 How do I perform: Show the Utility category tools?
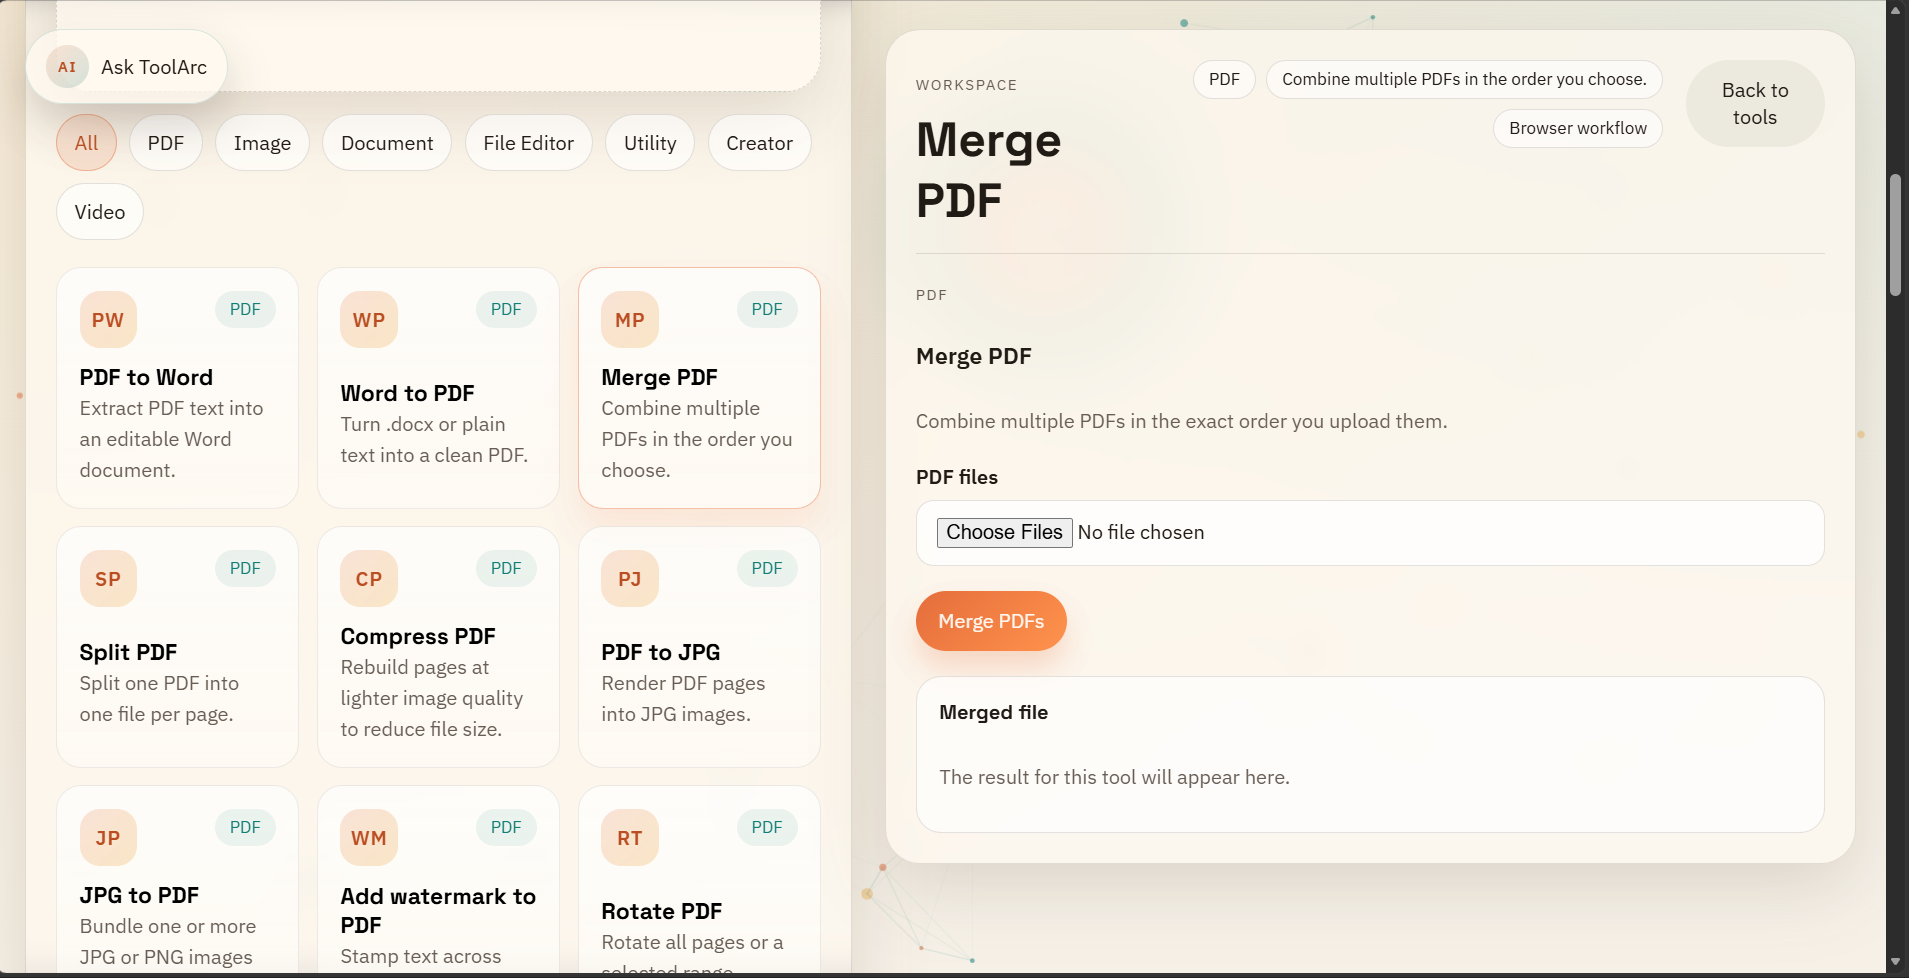[650, 143]
